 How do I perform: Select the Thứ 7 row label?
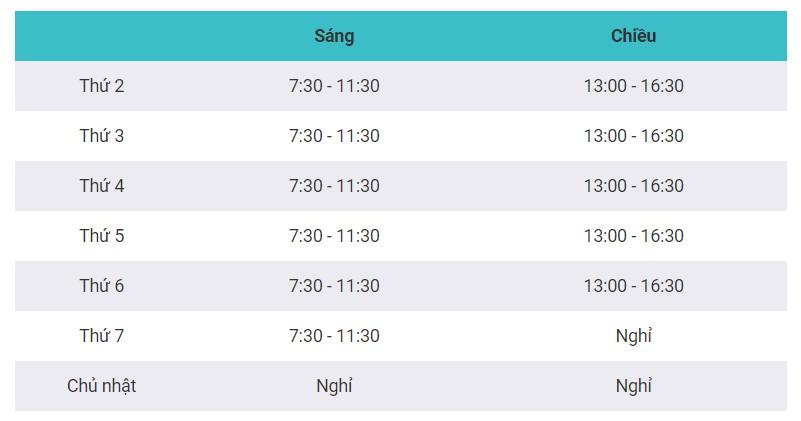(x=102, y=336)
